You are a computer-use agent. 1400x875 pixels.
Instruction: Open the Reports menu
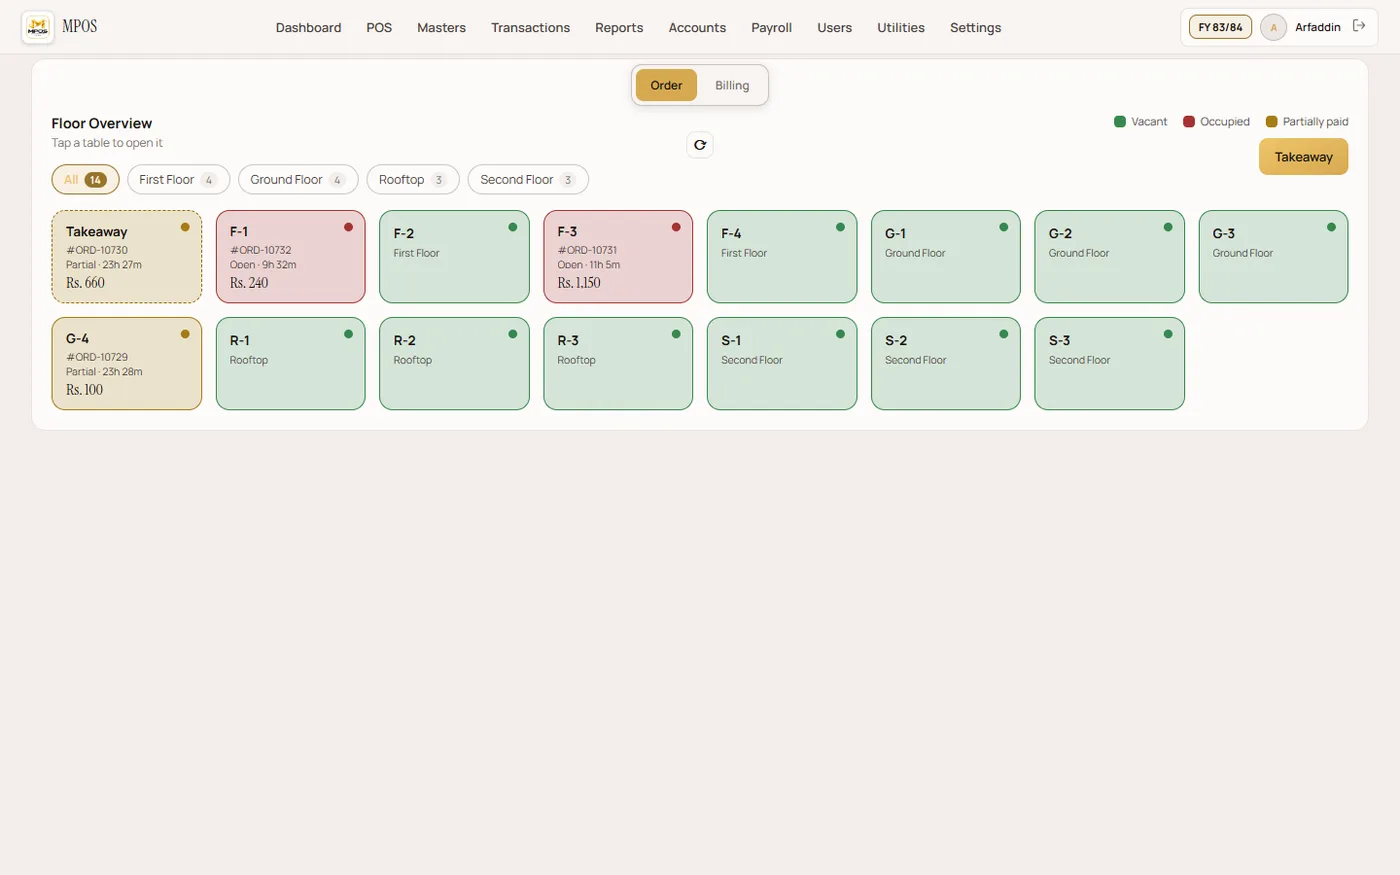[x=619, y=28]
